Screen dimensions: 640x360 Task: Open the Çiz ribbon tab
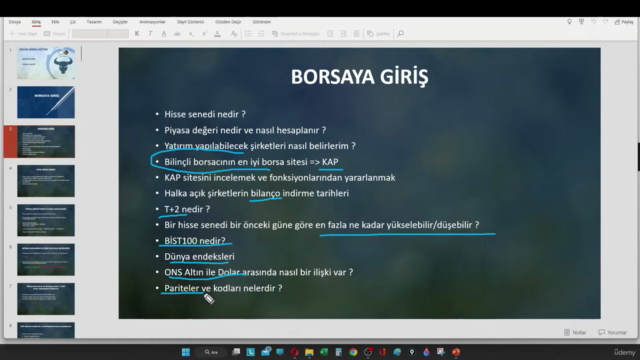tap(73, 22)
